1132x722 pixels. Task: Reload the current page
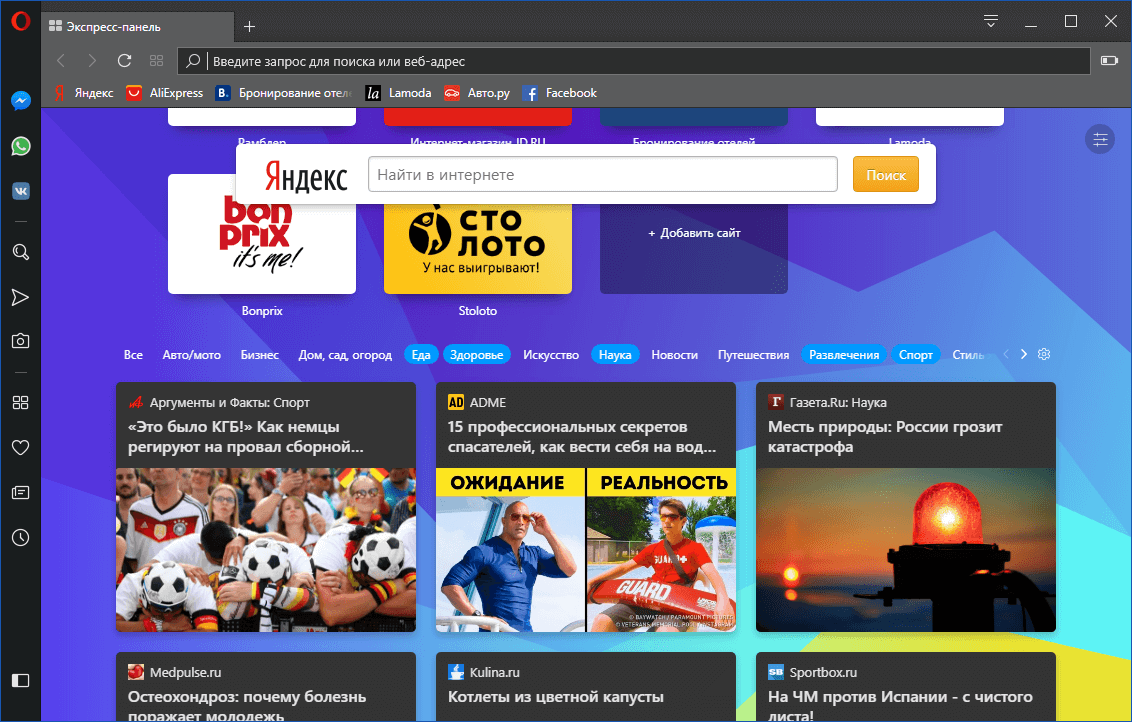tap(124, 61)
